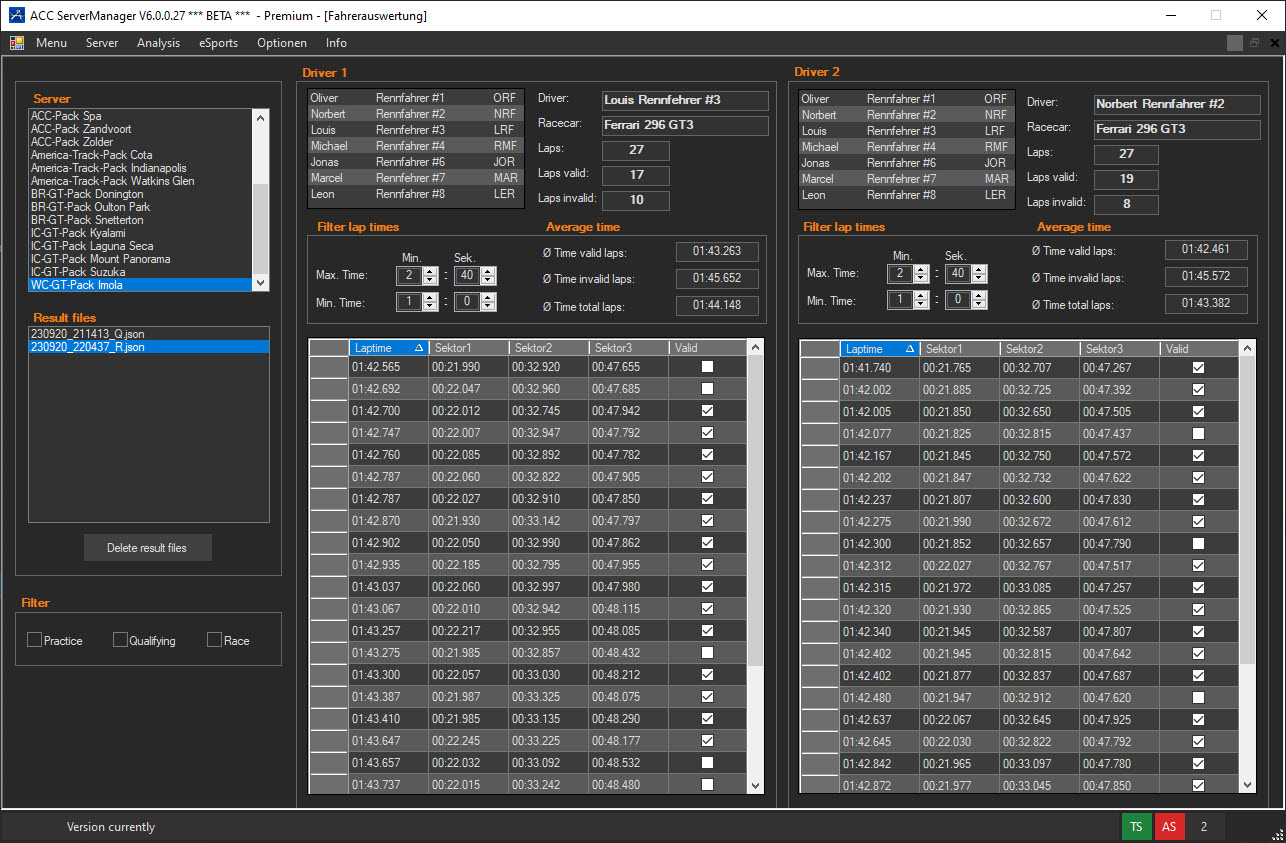The width and height of the screenshot is (1286, 843).
Task: Decrease Driver 2 Max. Time seconds with the down arrow
Action: (979, 277)
